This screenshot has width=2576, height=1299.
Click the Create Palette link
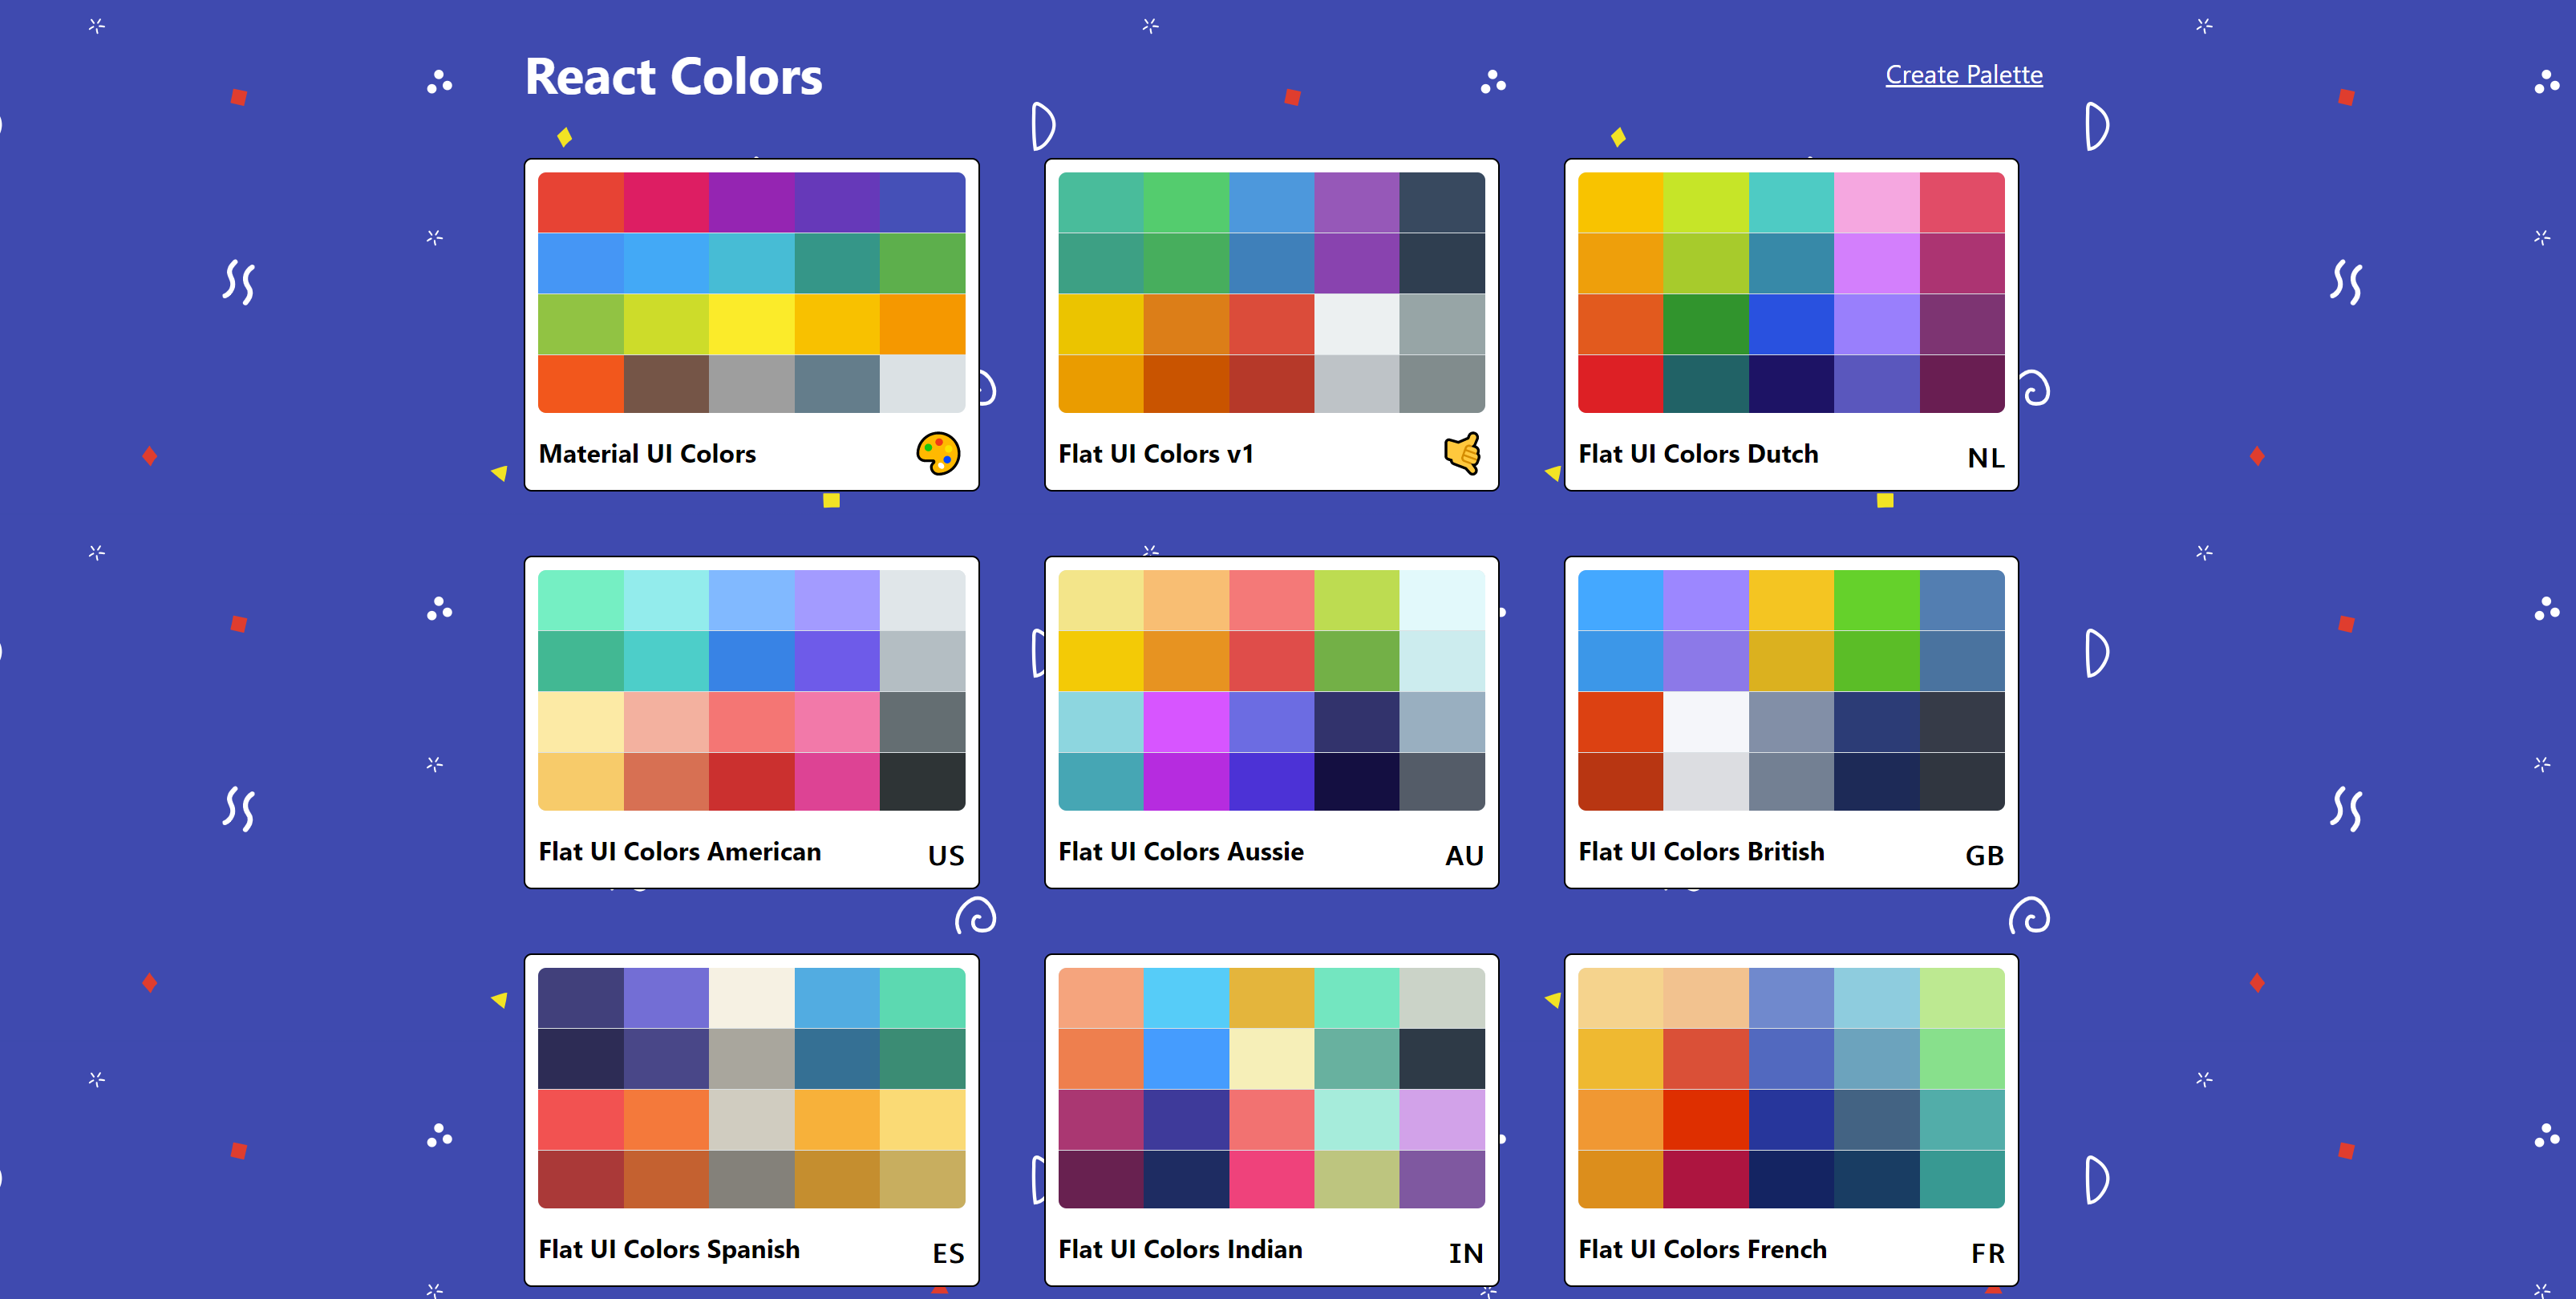pyautogui.click(x=1963, y=75)
